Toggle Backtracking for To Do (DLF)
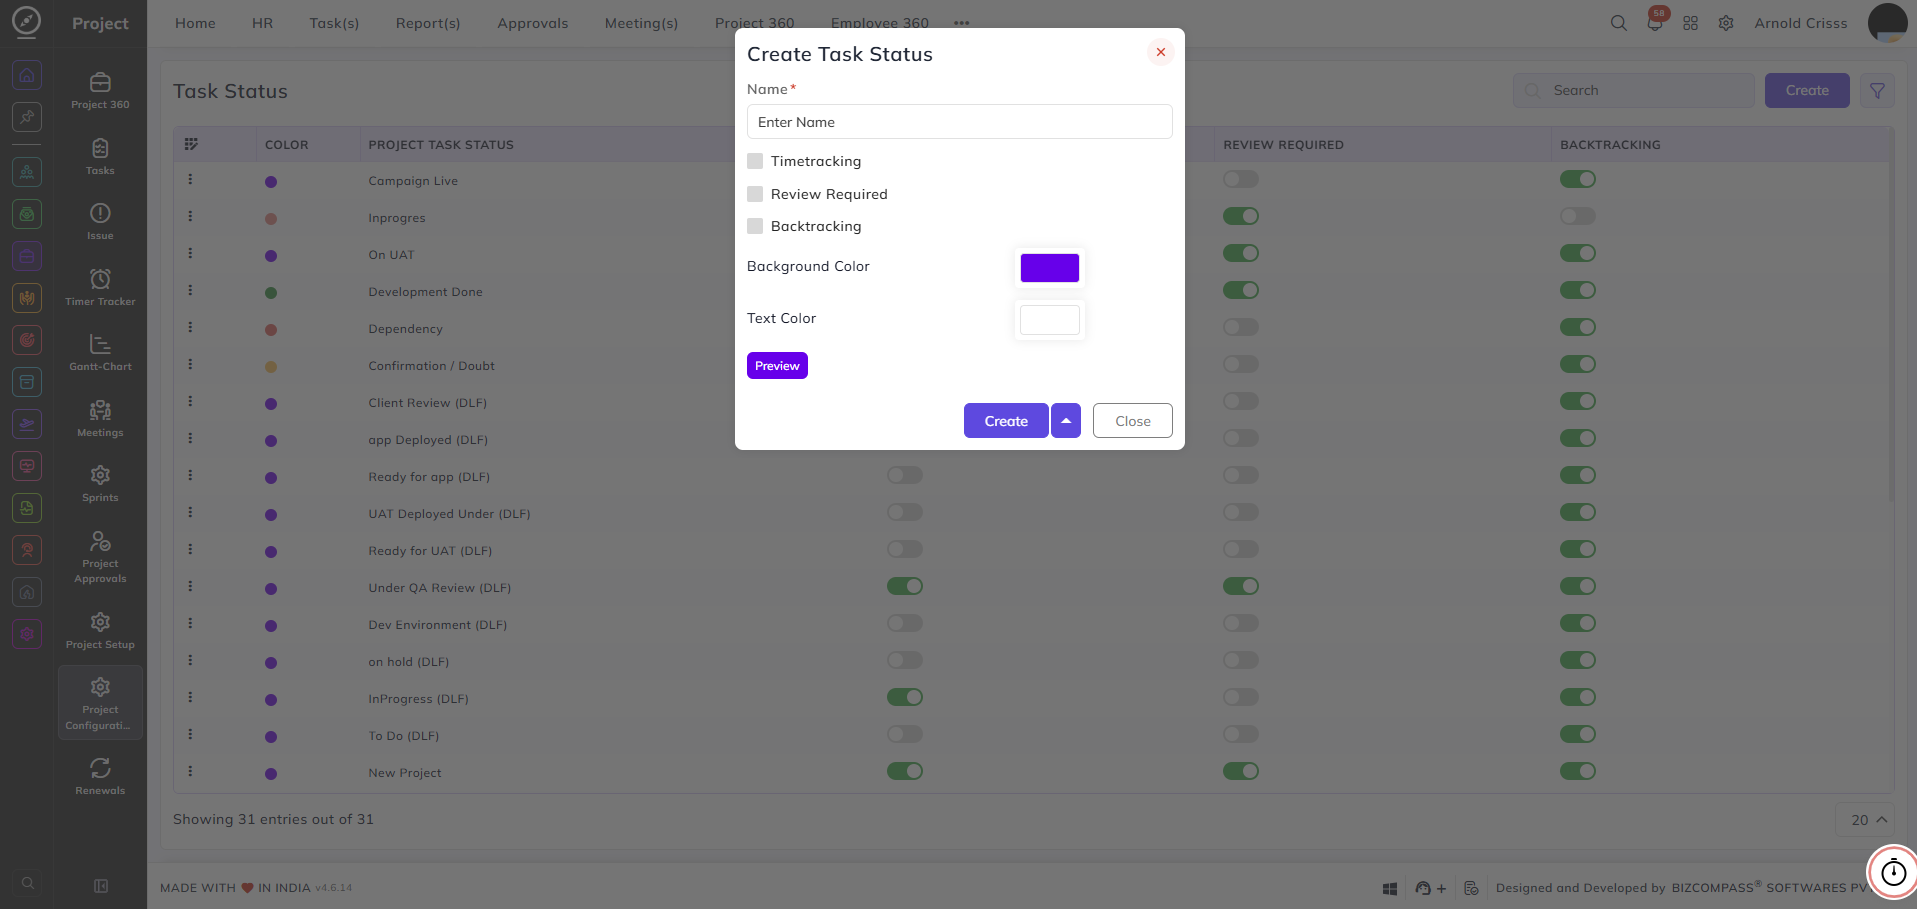1917x909 pixels. click(x=1578, y=734)
